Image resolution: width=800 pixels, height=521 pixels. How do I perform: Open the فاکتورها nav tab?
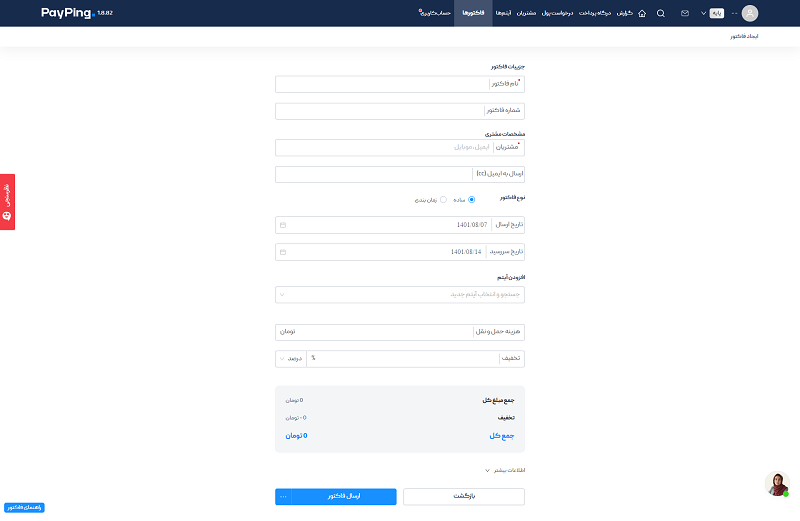[473, 13]
